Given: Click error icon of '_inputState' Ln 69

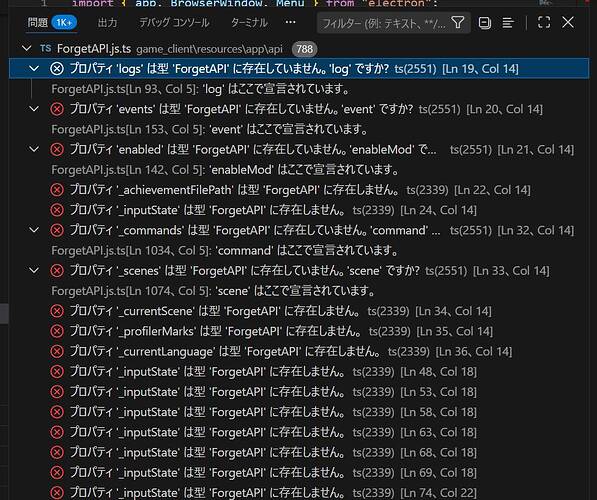Looking at the screenshot, I should coord(57,472).
